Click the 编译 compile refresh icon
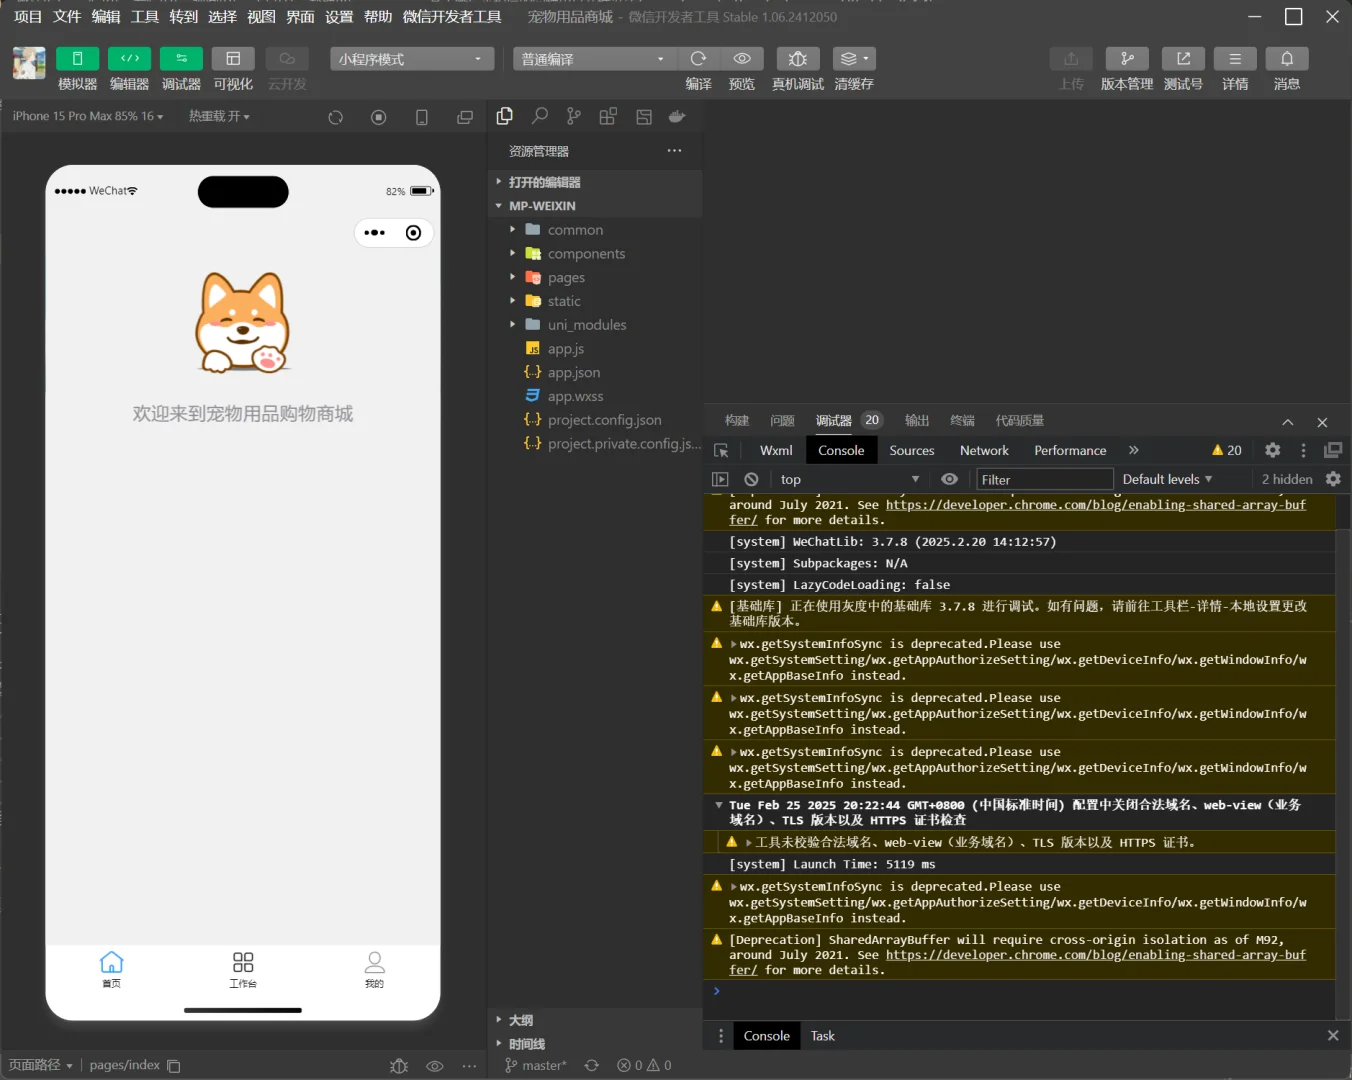 coord(698,59)
